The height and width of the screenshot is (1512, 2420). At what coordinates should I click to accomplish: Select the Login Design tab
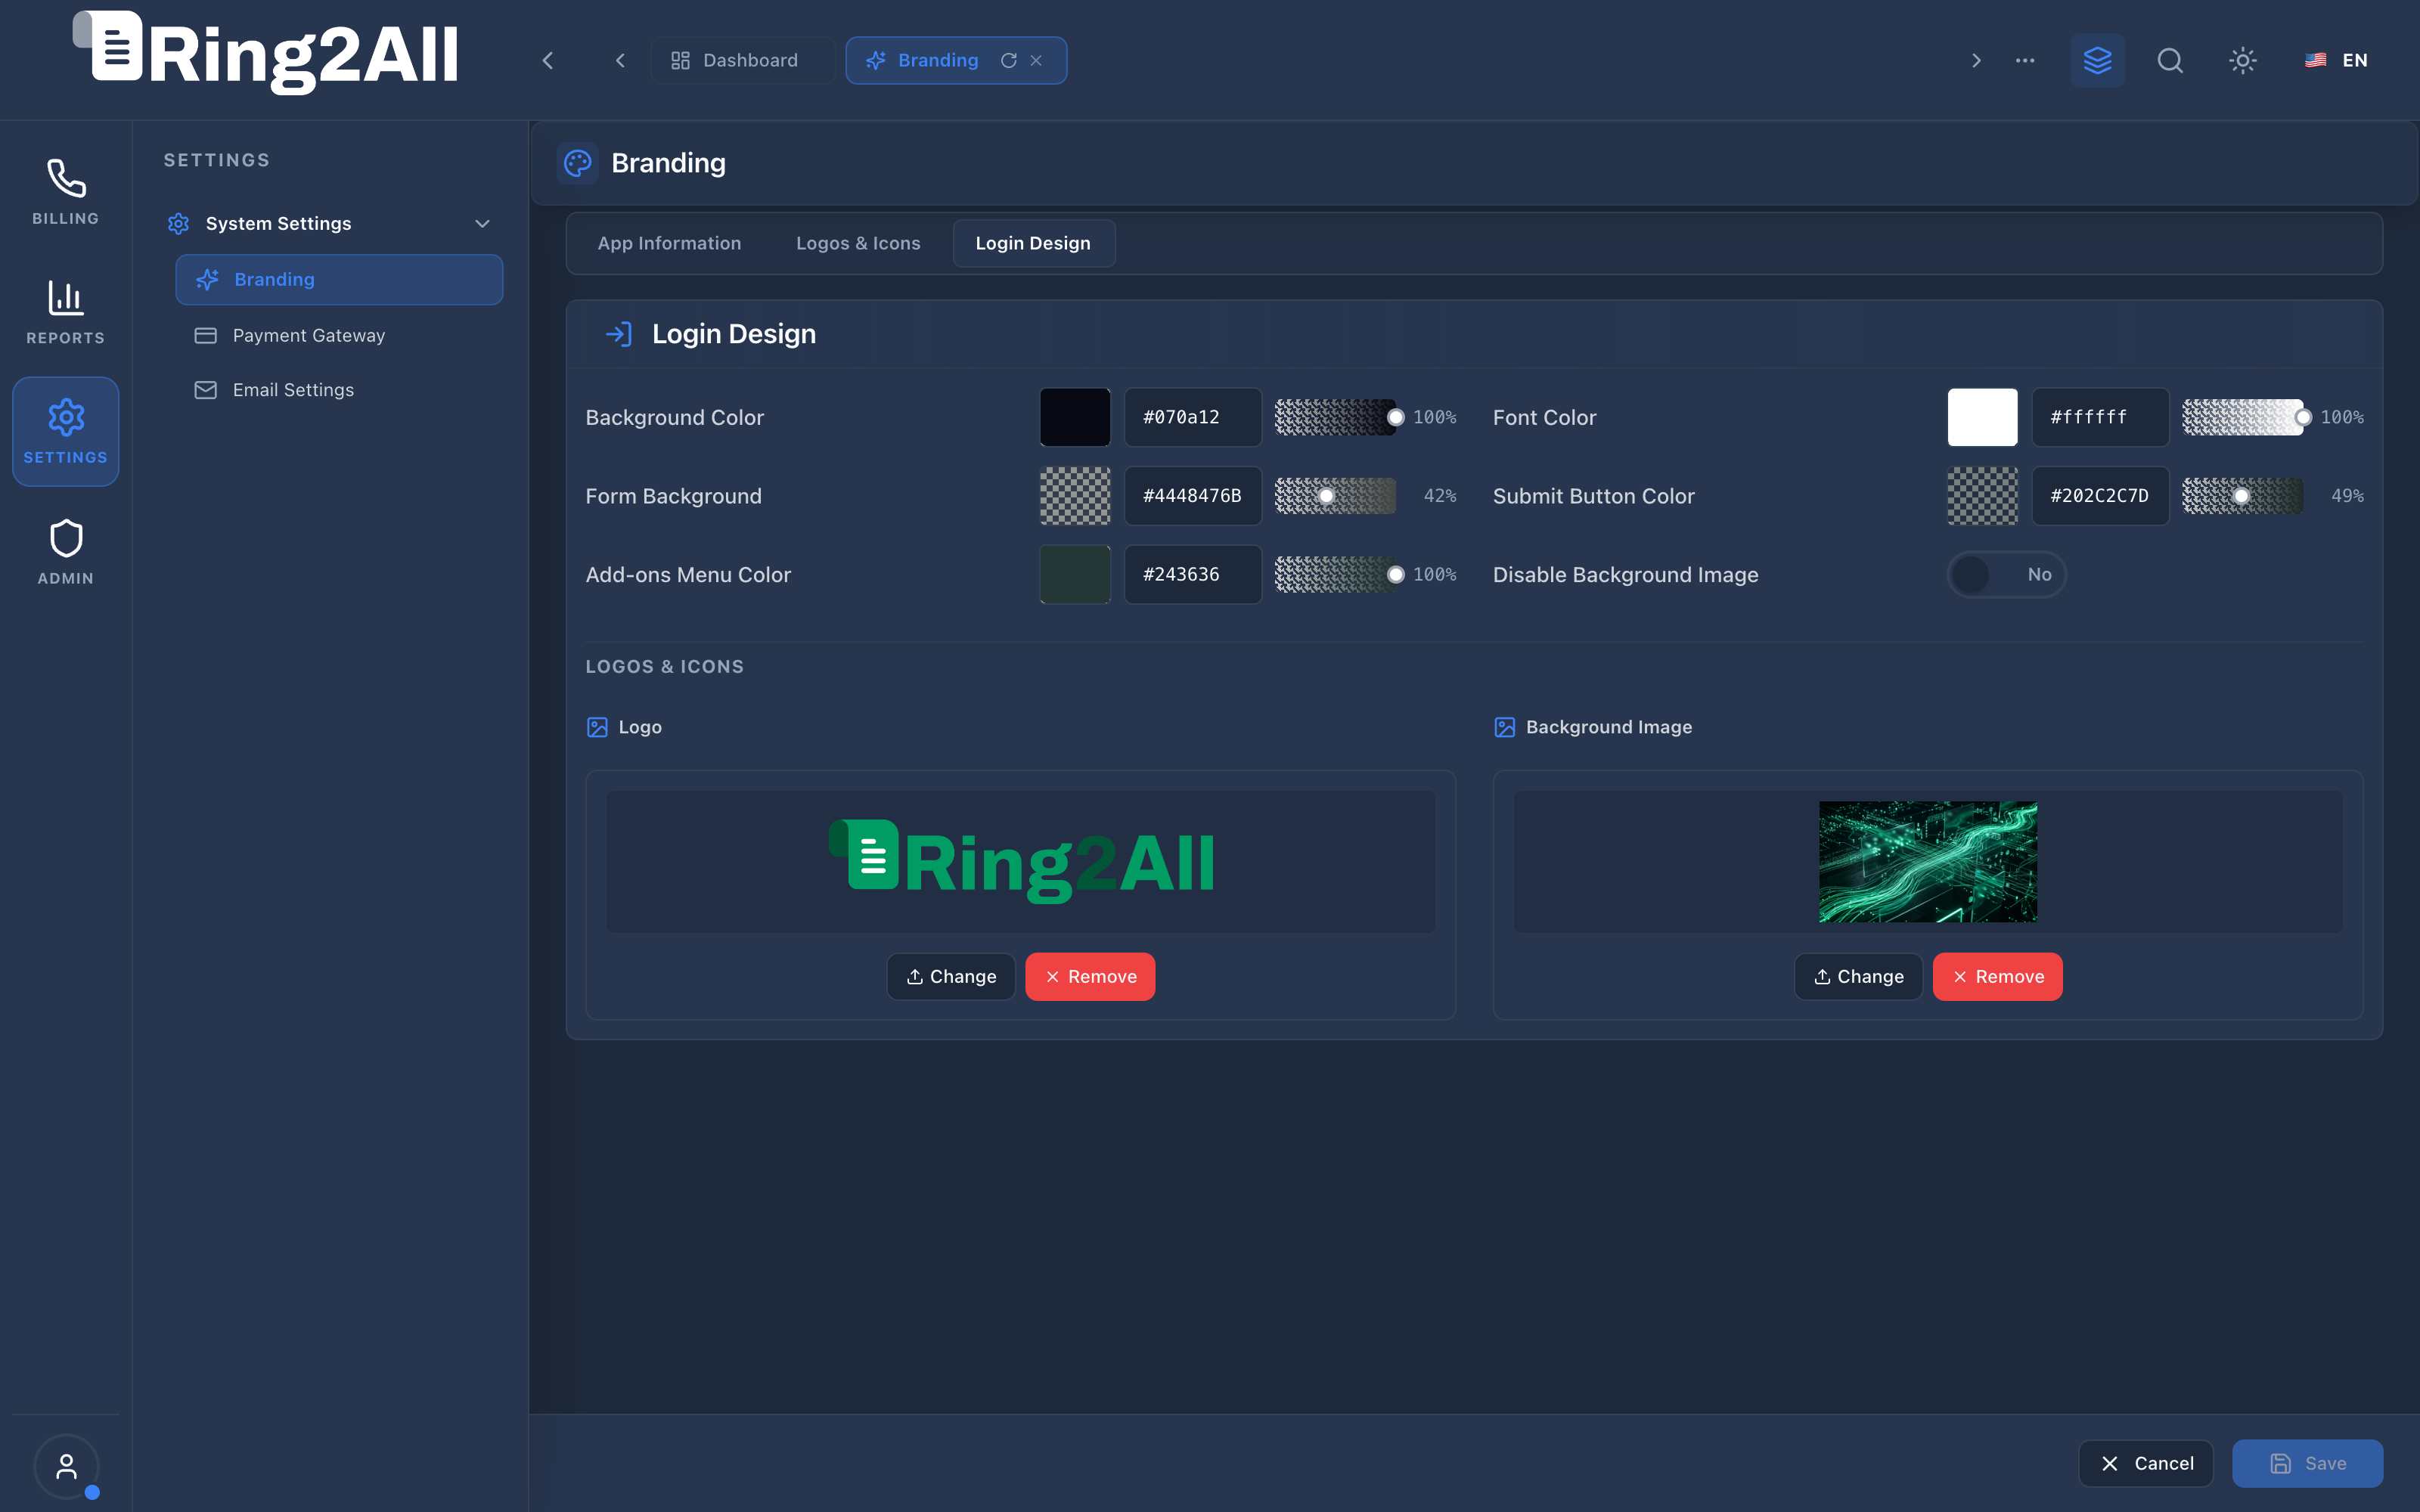pyautogui.click(x=1033, y=243)
